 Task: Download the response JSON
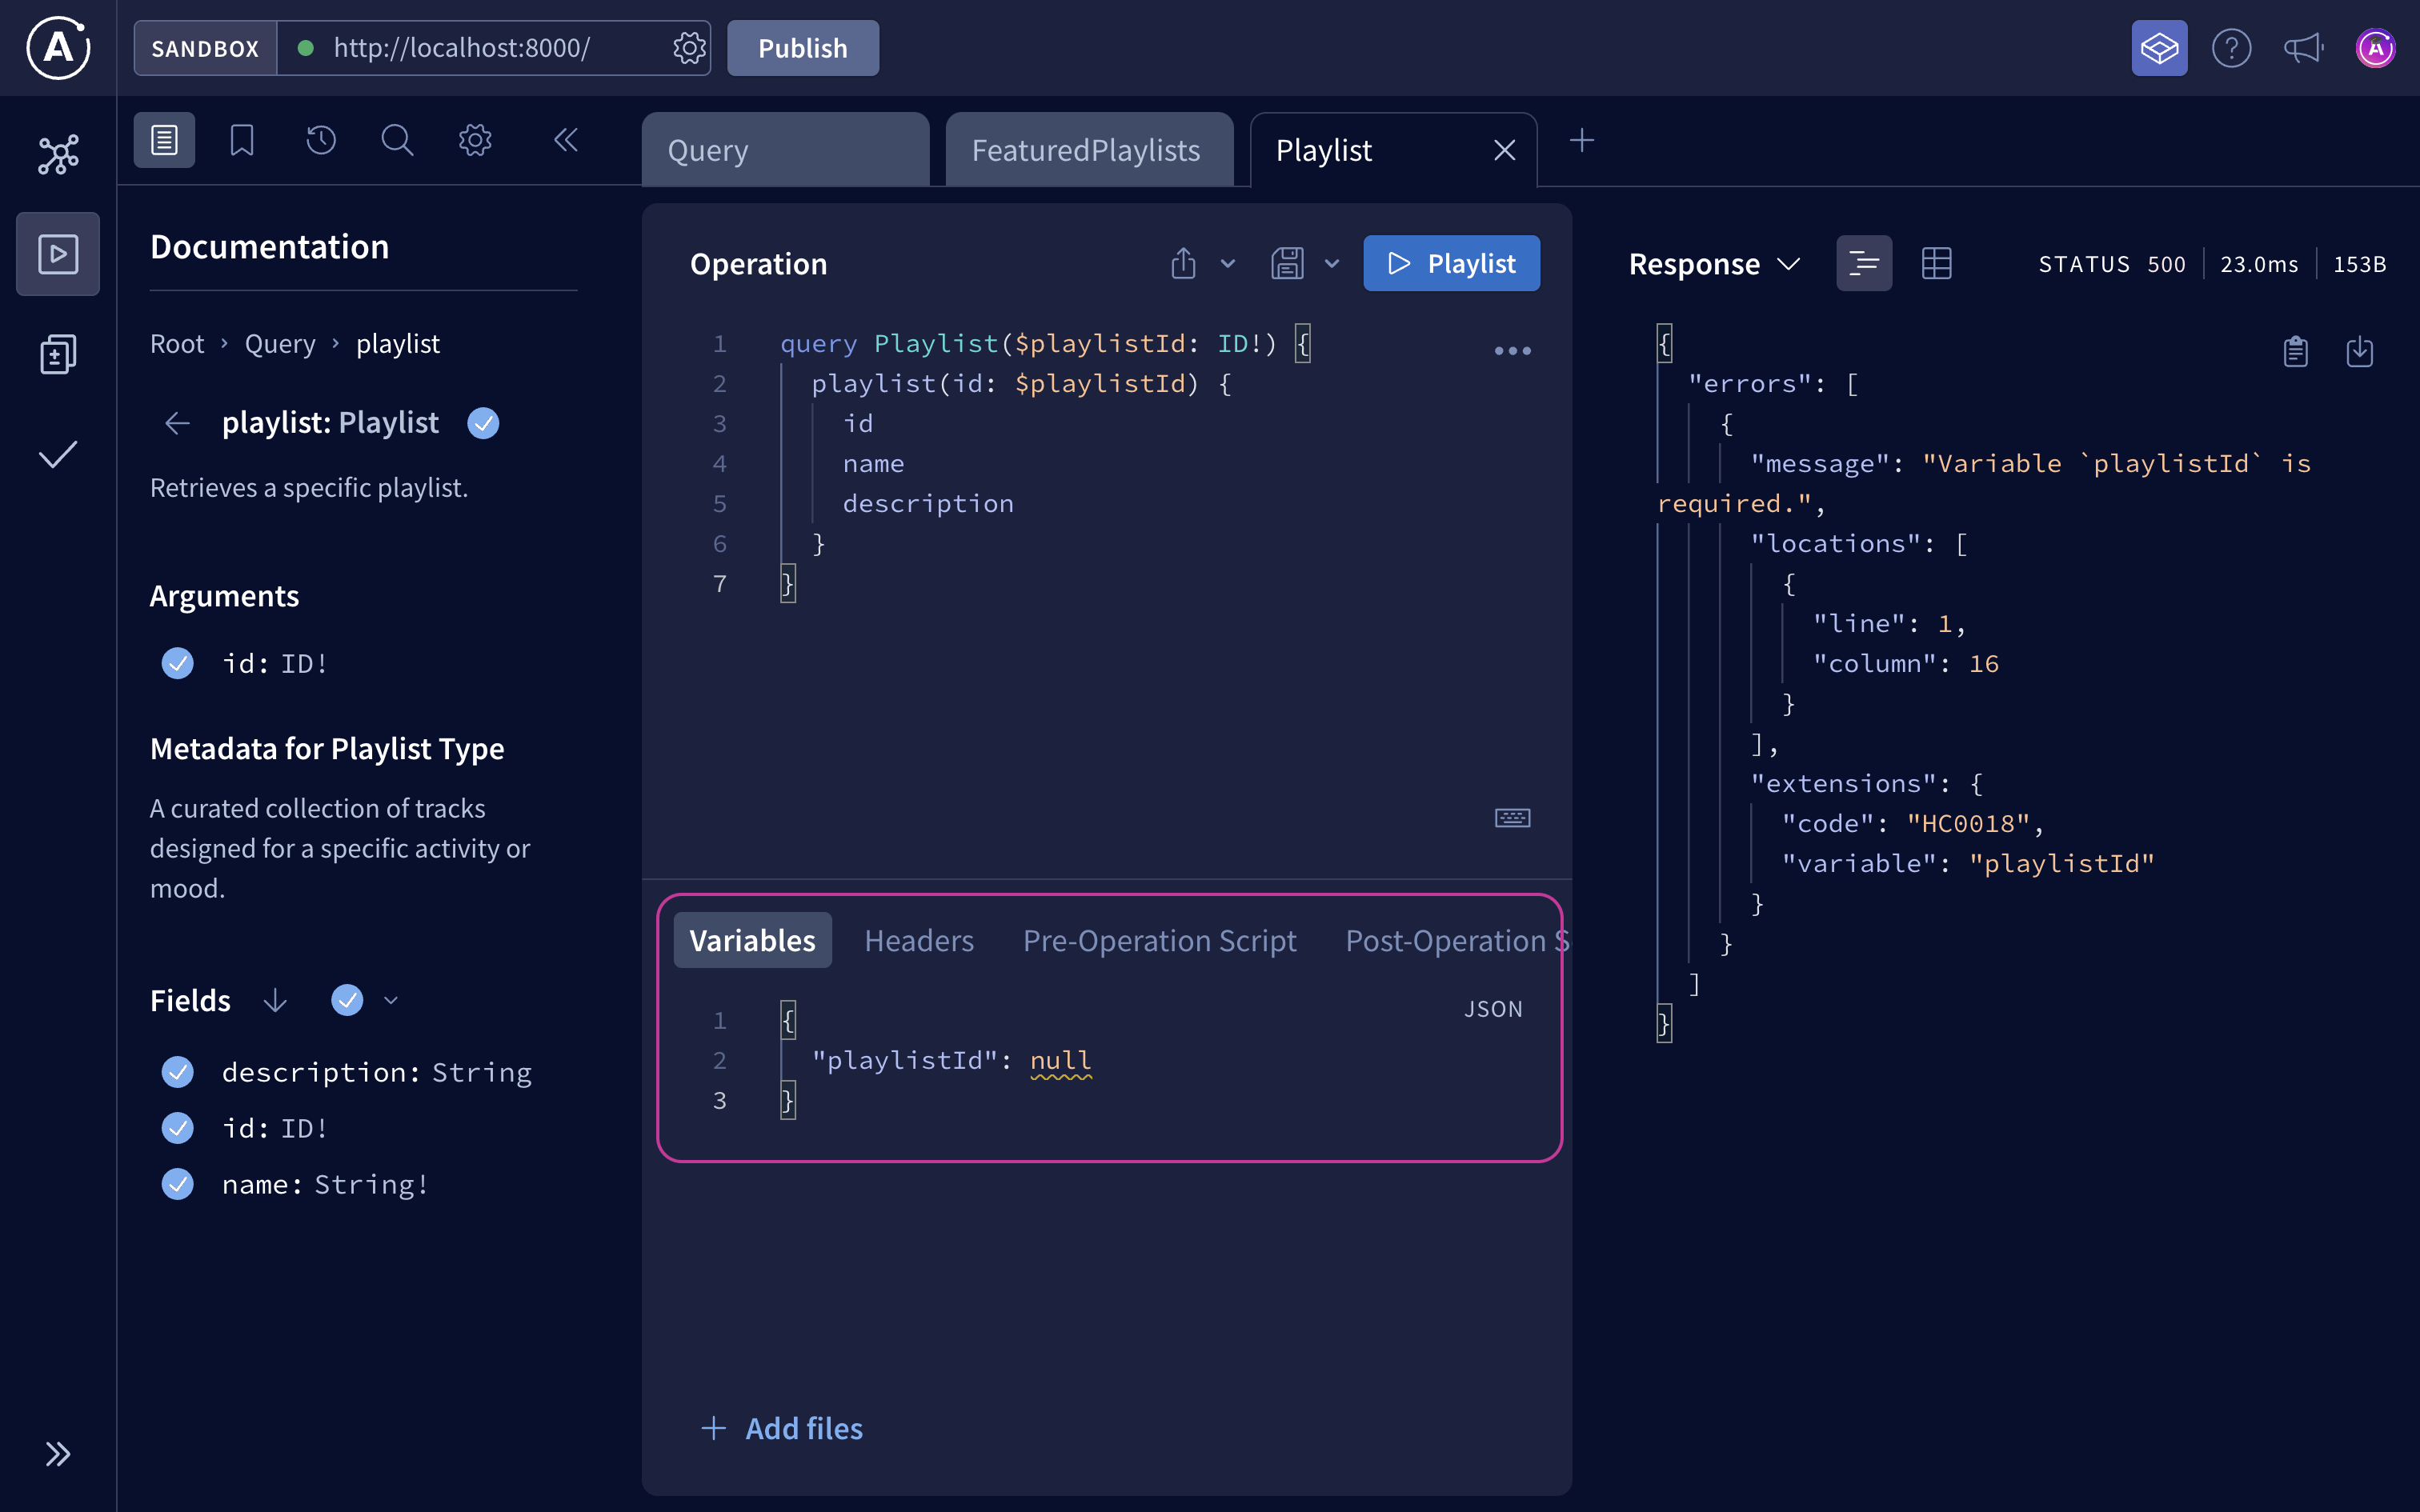[2360, 351]
